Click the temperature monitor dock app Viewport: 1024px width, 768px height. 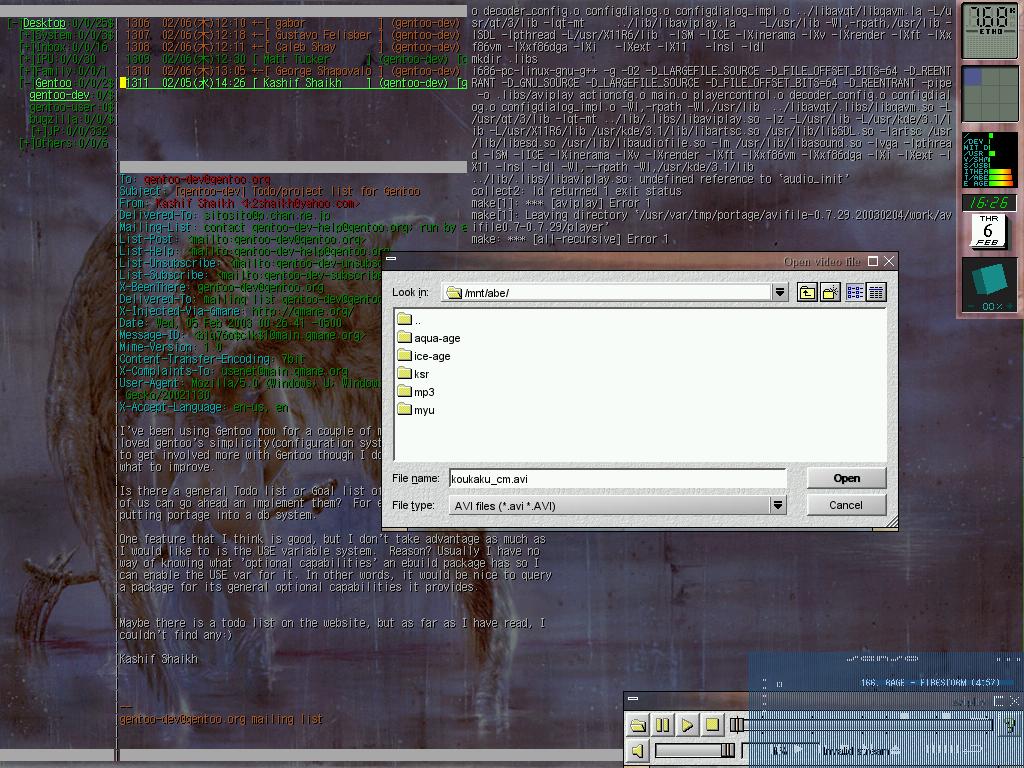click(x=989, y=30)
